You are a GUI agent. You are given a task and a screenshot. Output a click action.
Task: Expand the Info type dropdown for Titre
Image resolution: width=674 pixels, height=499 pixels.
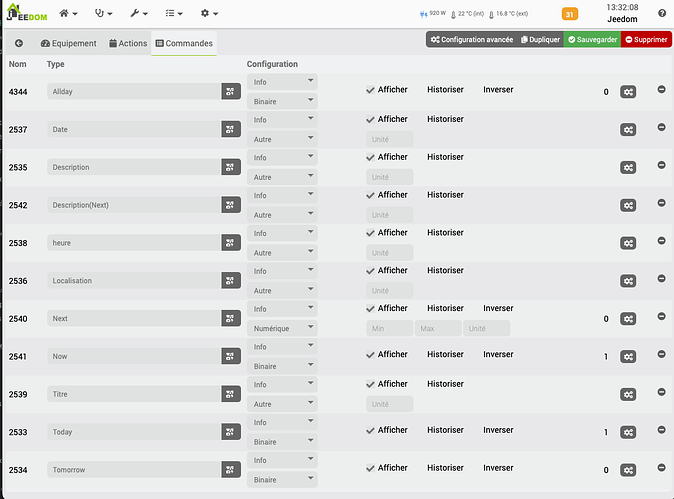(282, 384)
